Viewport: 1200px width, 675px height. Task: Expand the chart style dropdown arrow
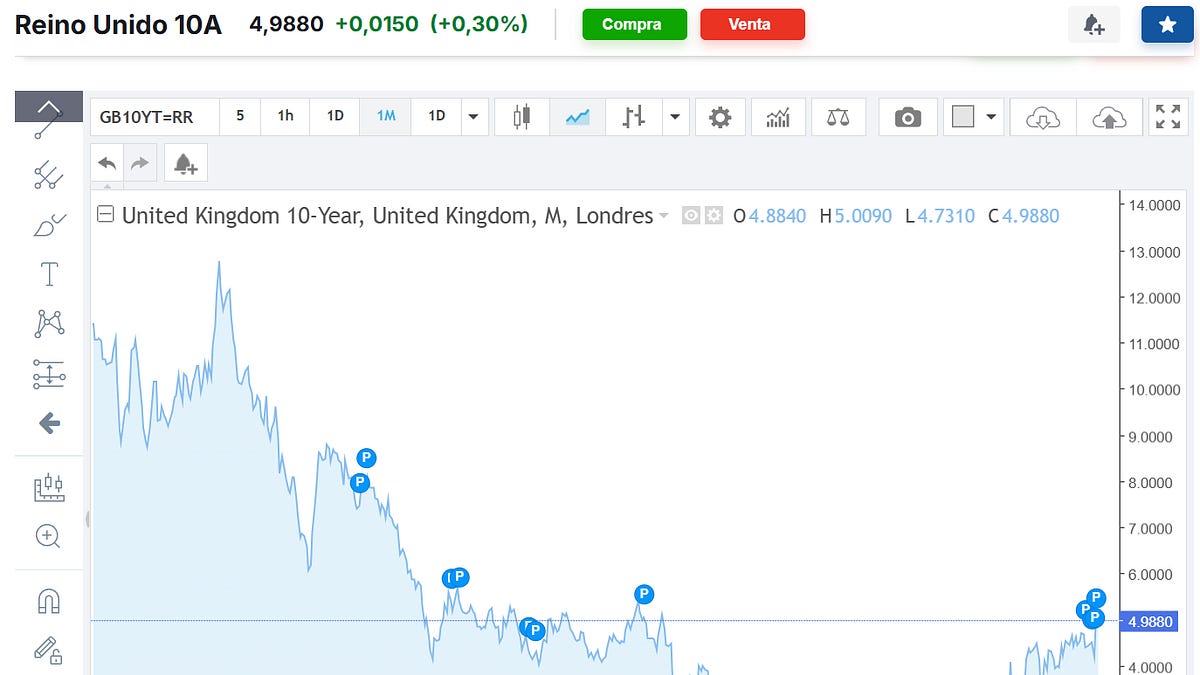click(x=675, y=117)
